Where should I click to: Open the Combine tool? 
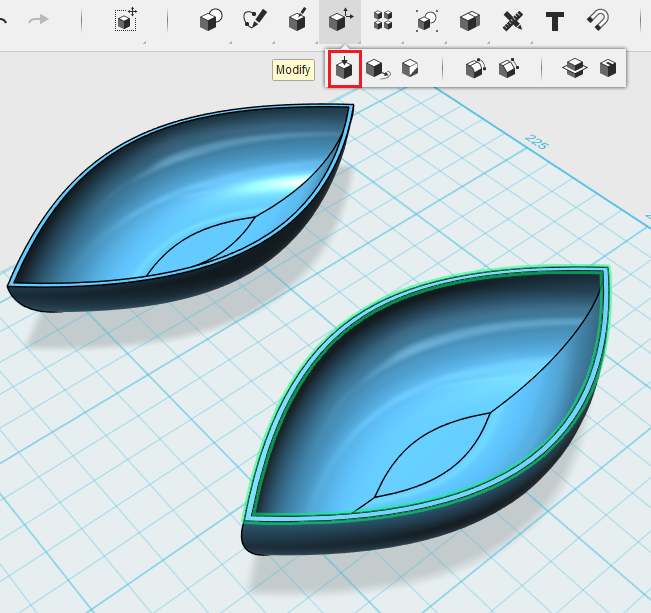tap(470, 21)
